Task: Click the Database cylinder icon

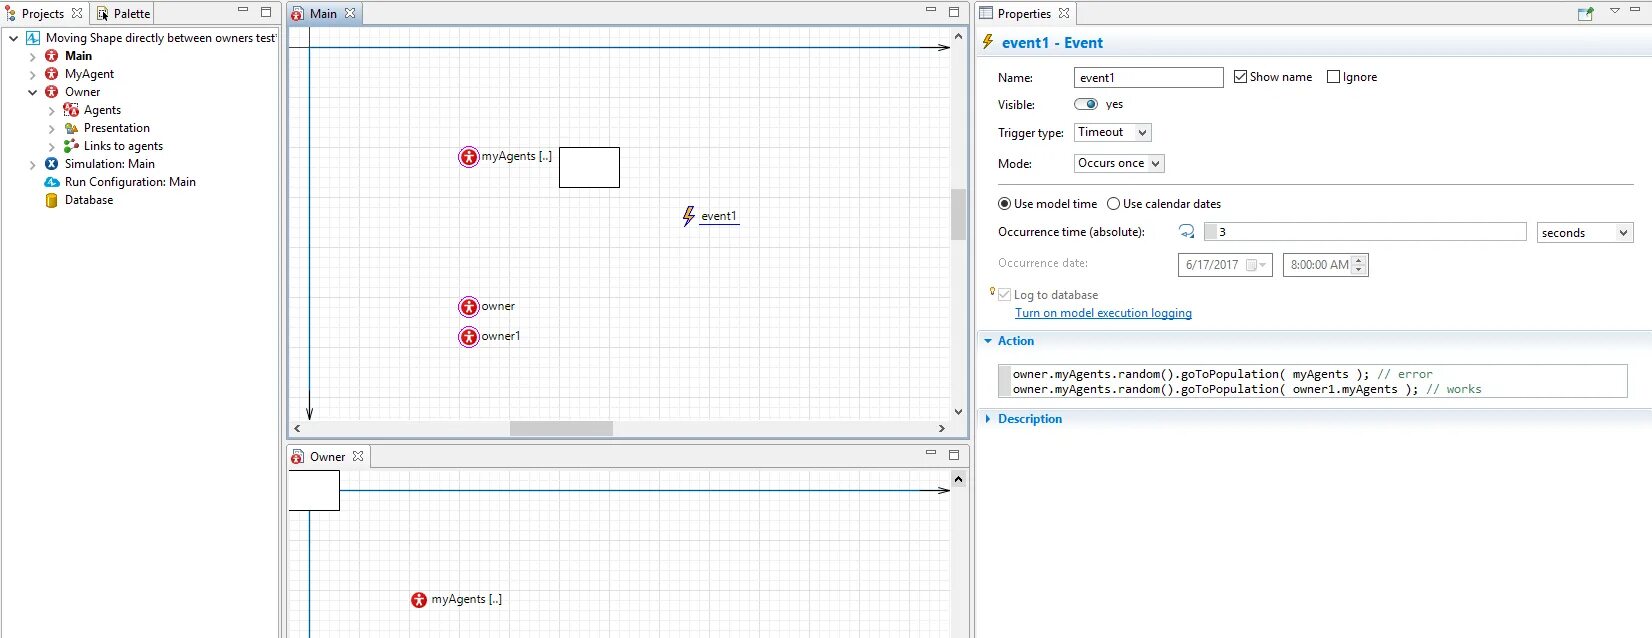Action: [x=52, y=200]
